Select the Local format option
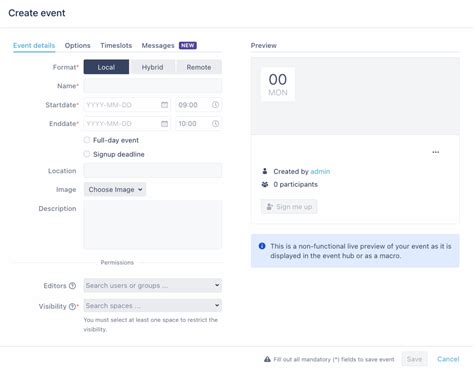Image resolution: width=474 pixels, height=370 pixels. pos(106,67)
